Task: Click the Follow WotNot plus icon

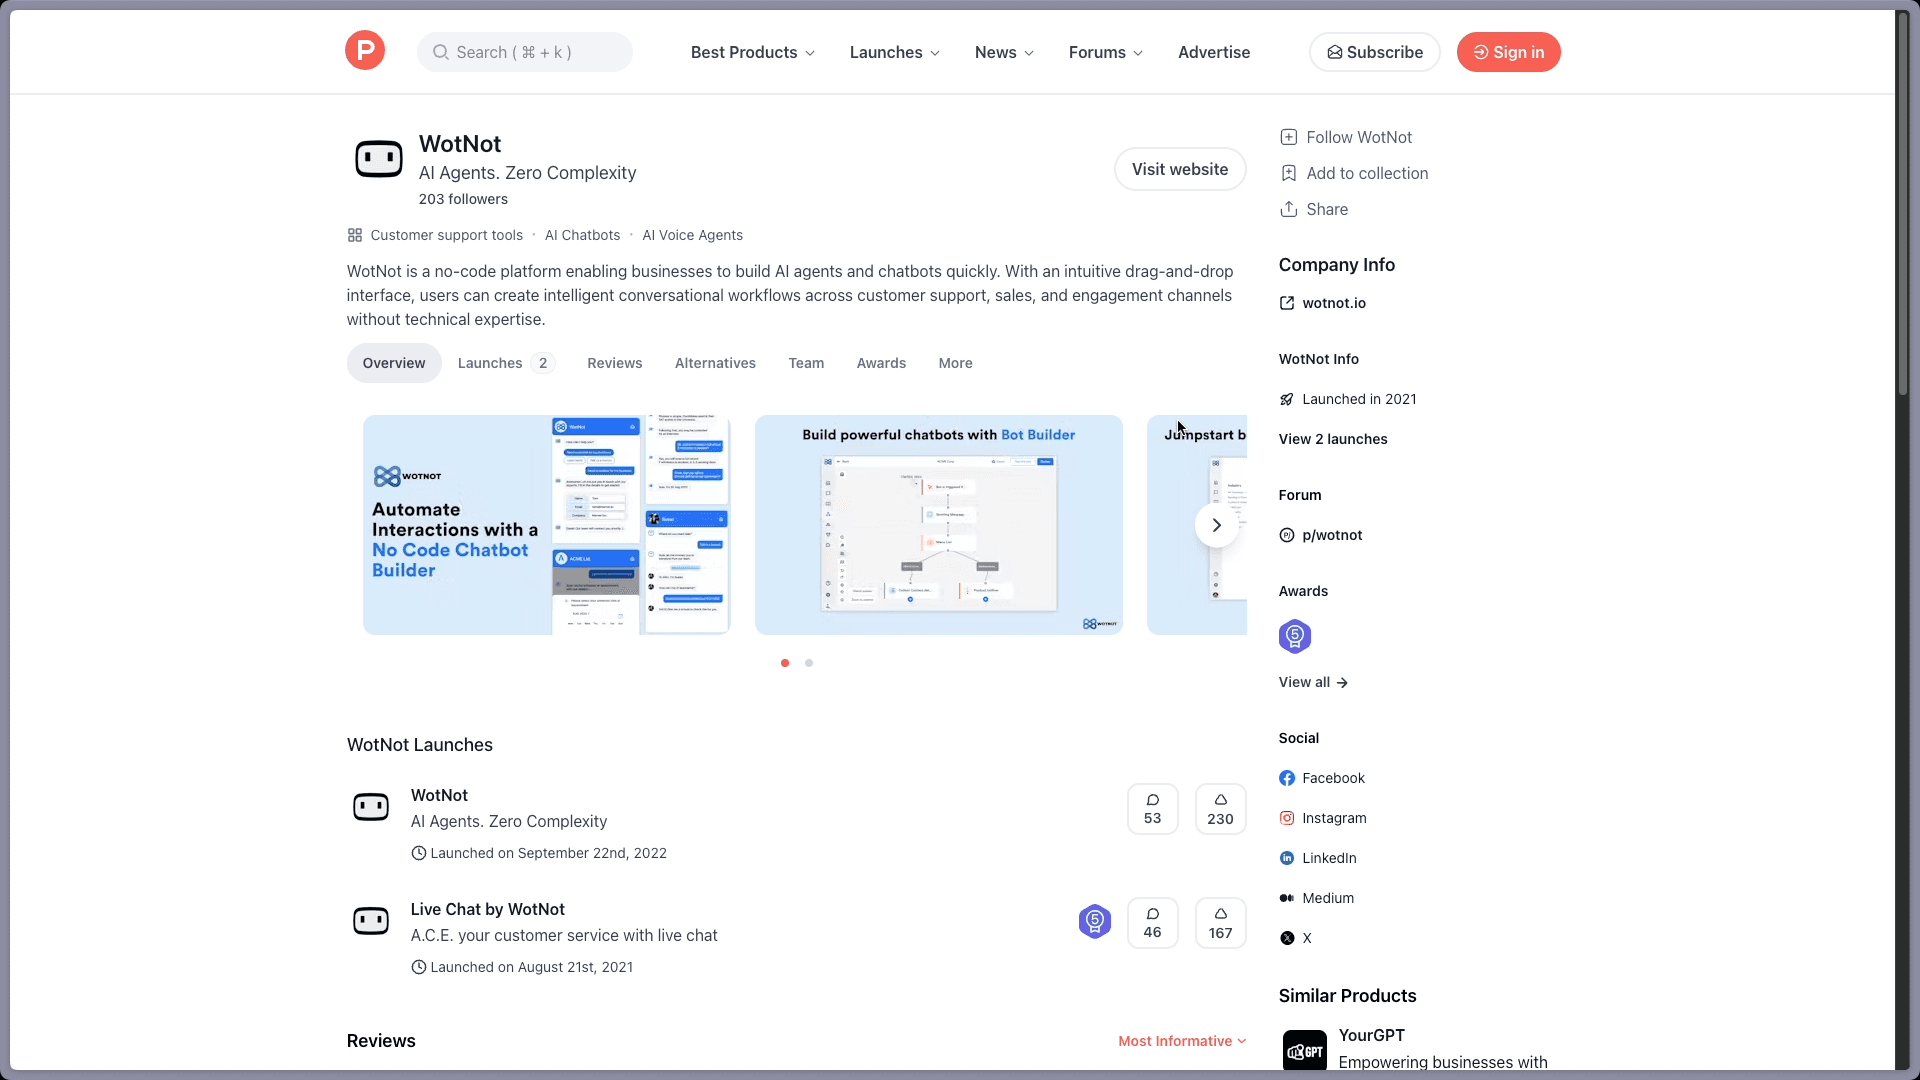Action: 1289,137
